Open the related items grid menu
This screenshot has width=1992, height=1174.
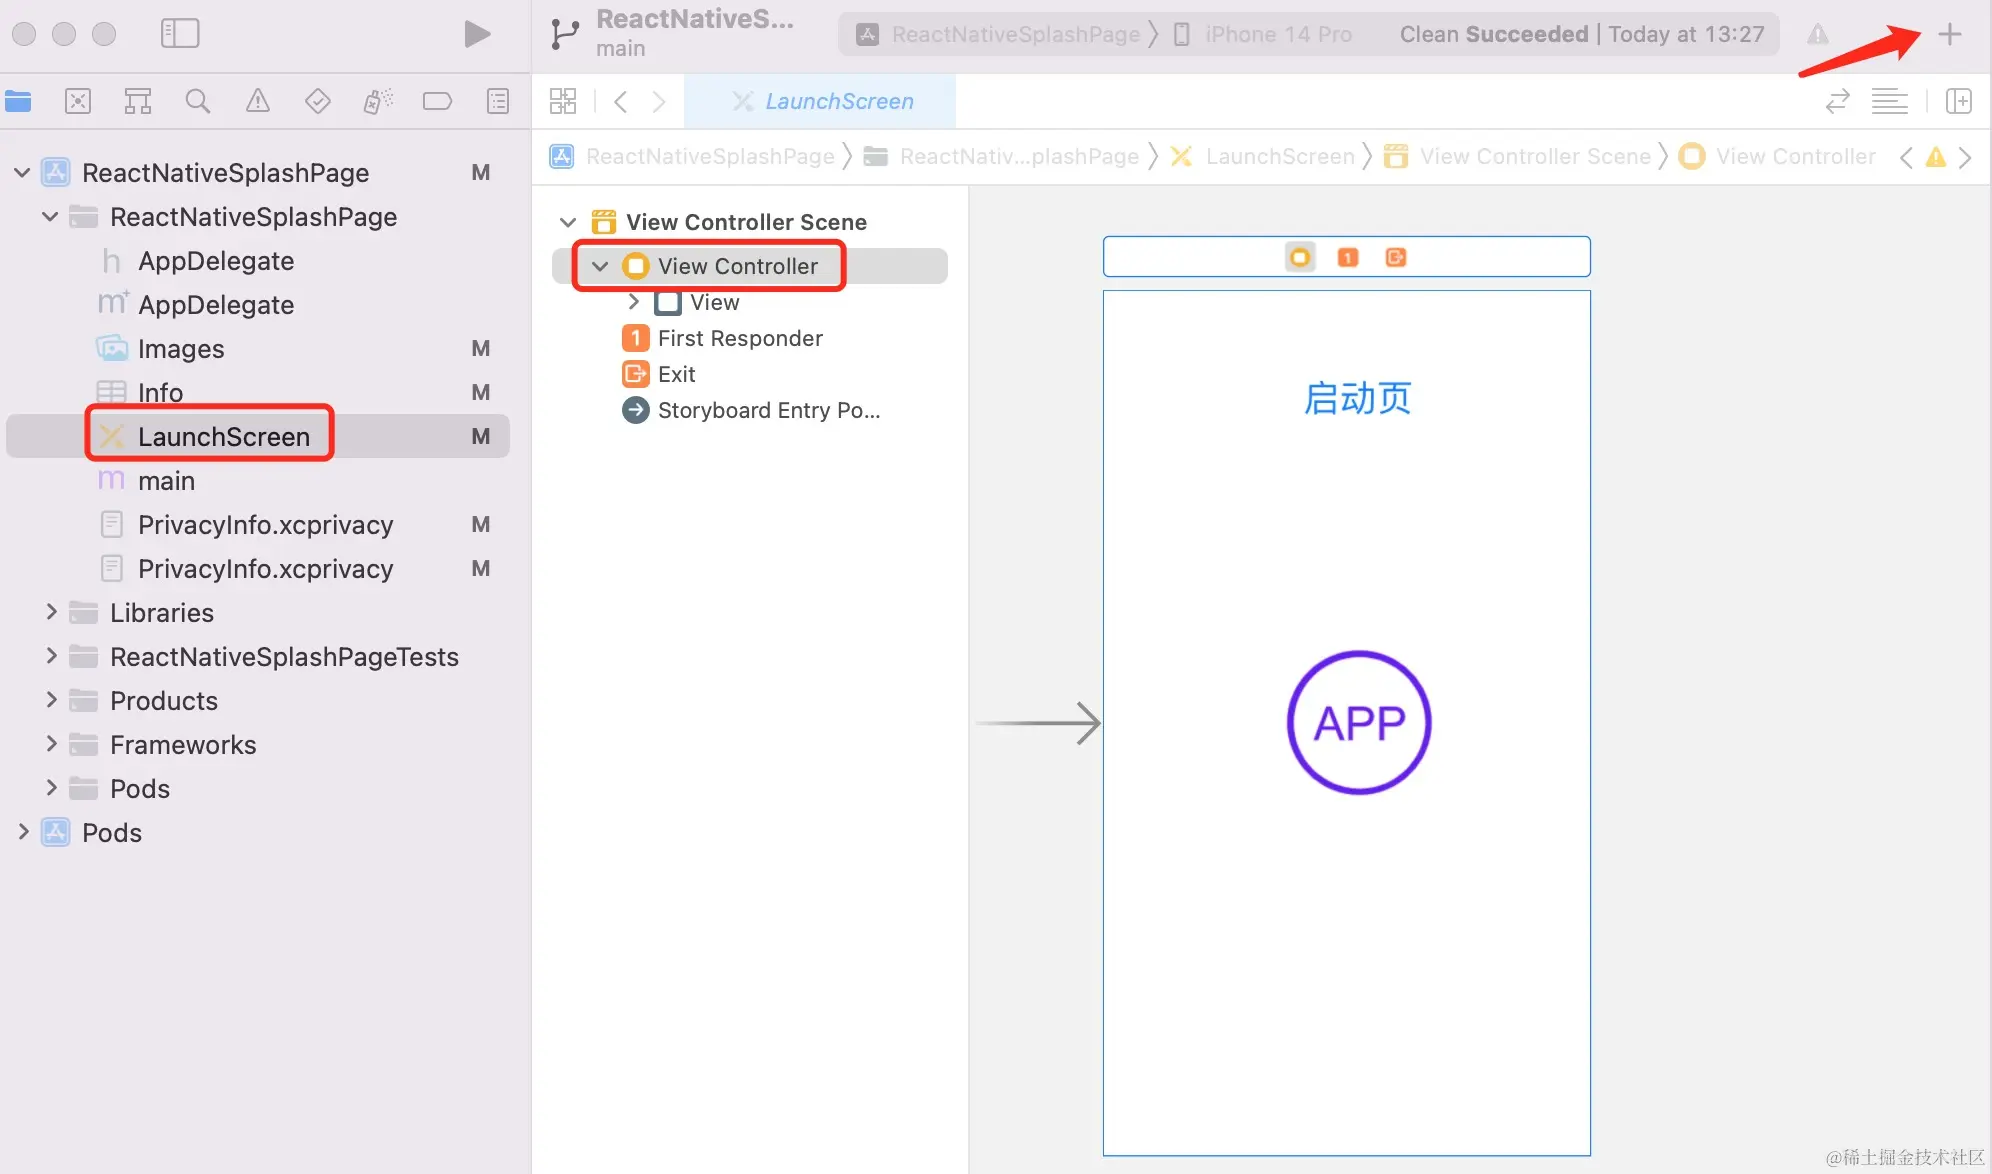[563, 101]
